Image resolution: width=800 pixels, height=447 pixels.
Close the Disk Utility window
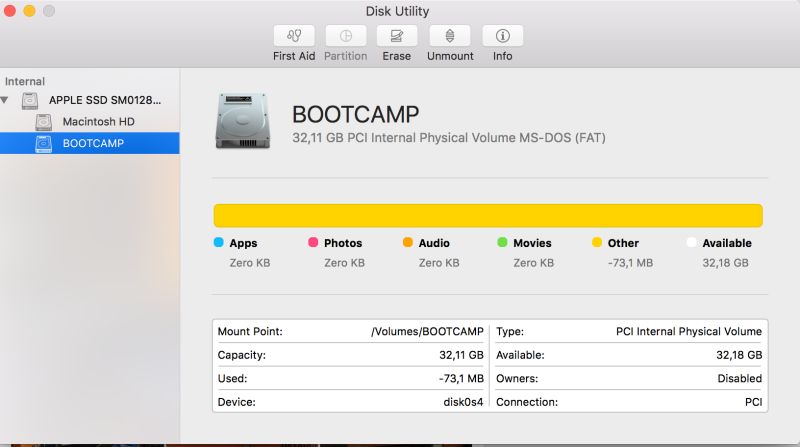pos(10,11)
